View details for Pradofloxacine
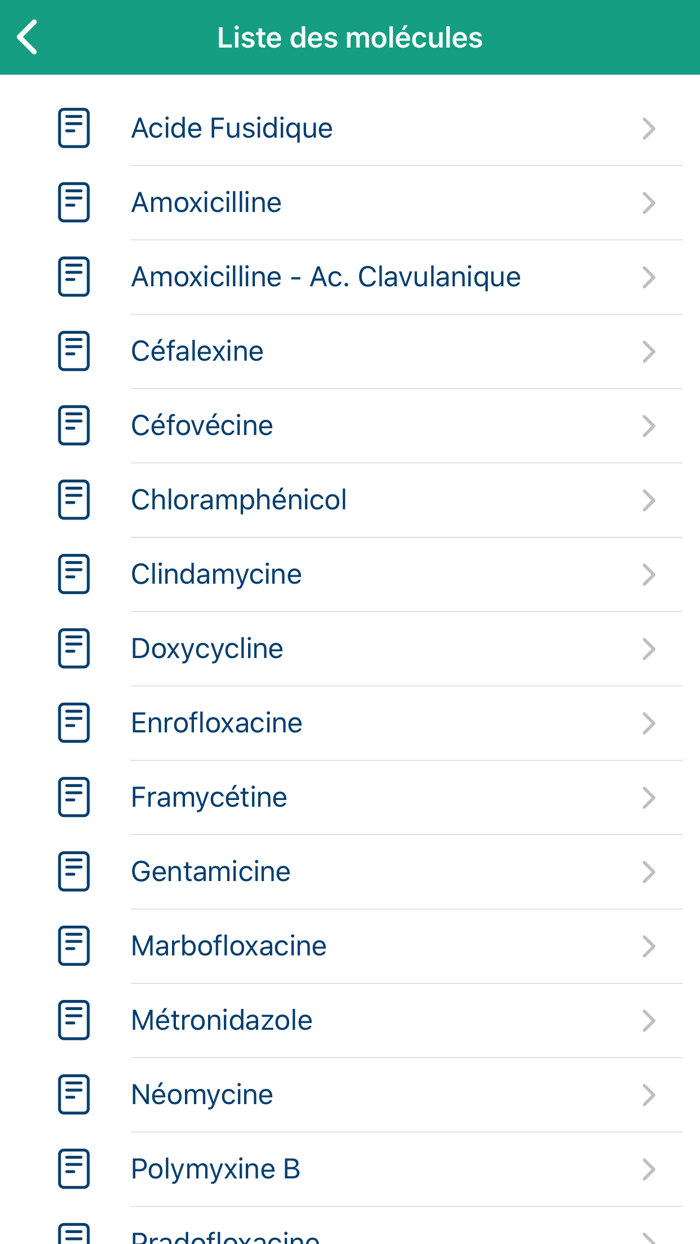The height and width of the screenshot is (1244, 700). pyautogui.click(x=350, y=1234)
